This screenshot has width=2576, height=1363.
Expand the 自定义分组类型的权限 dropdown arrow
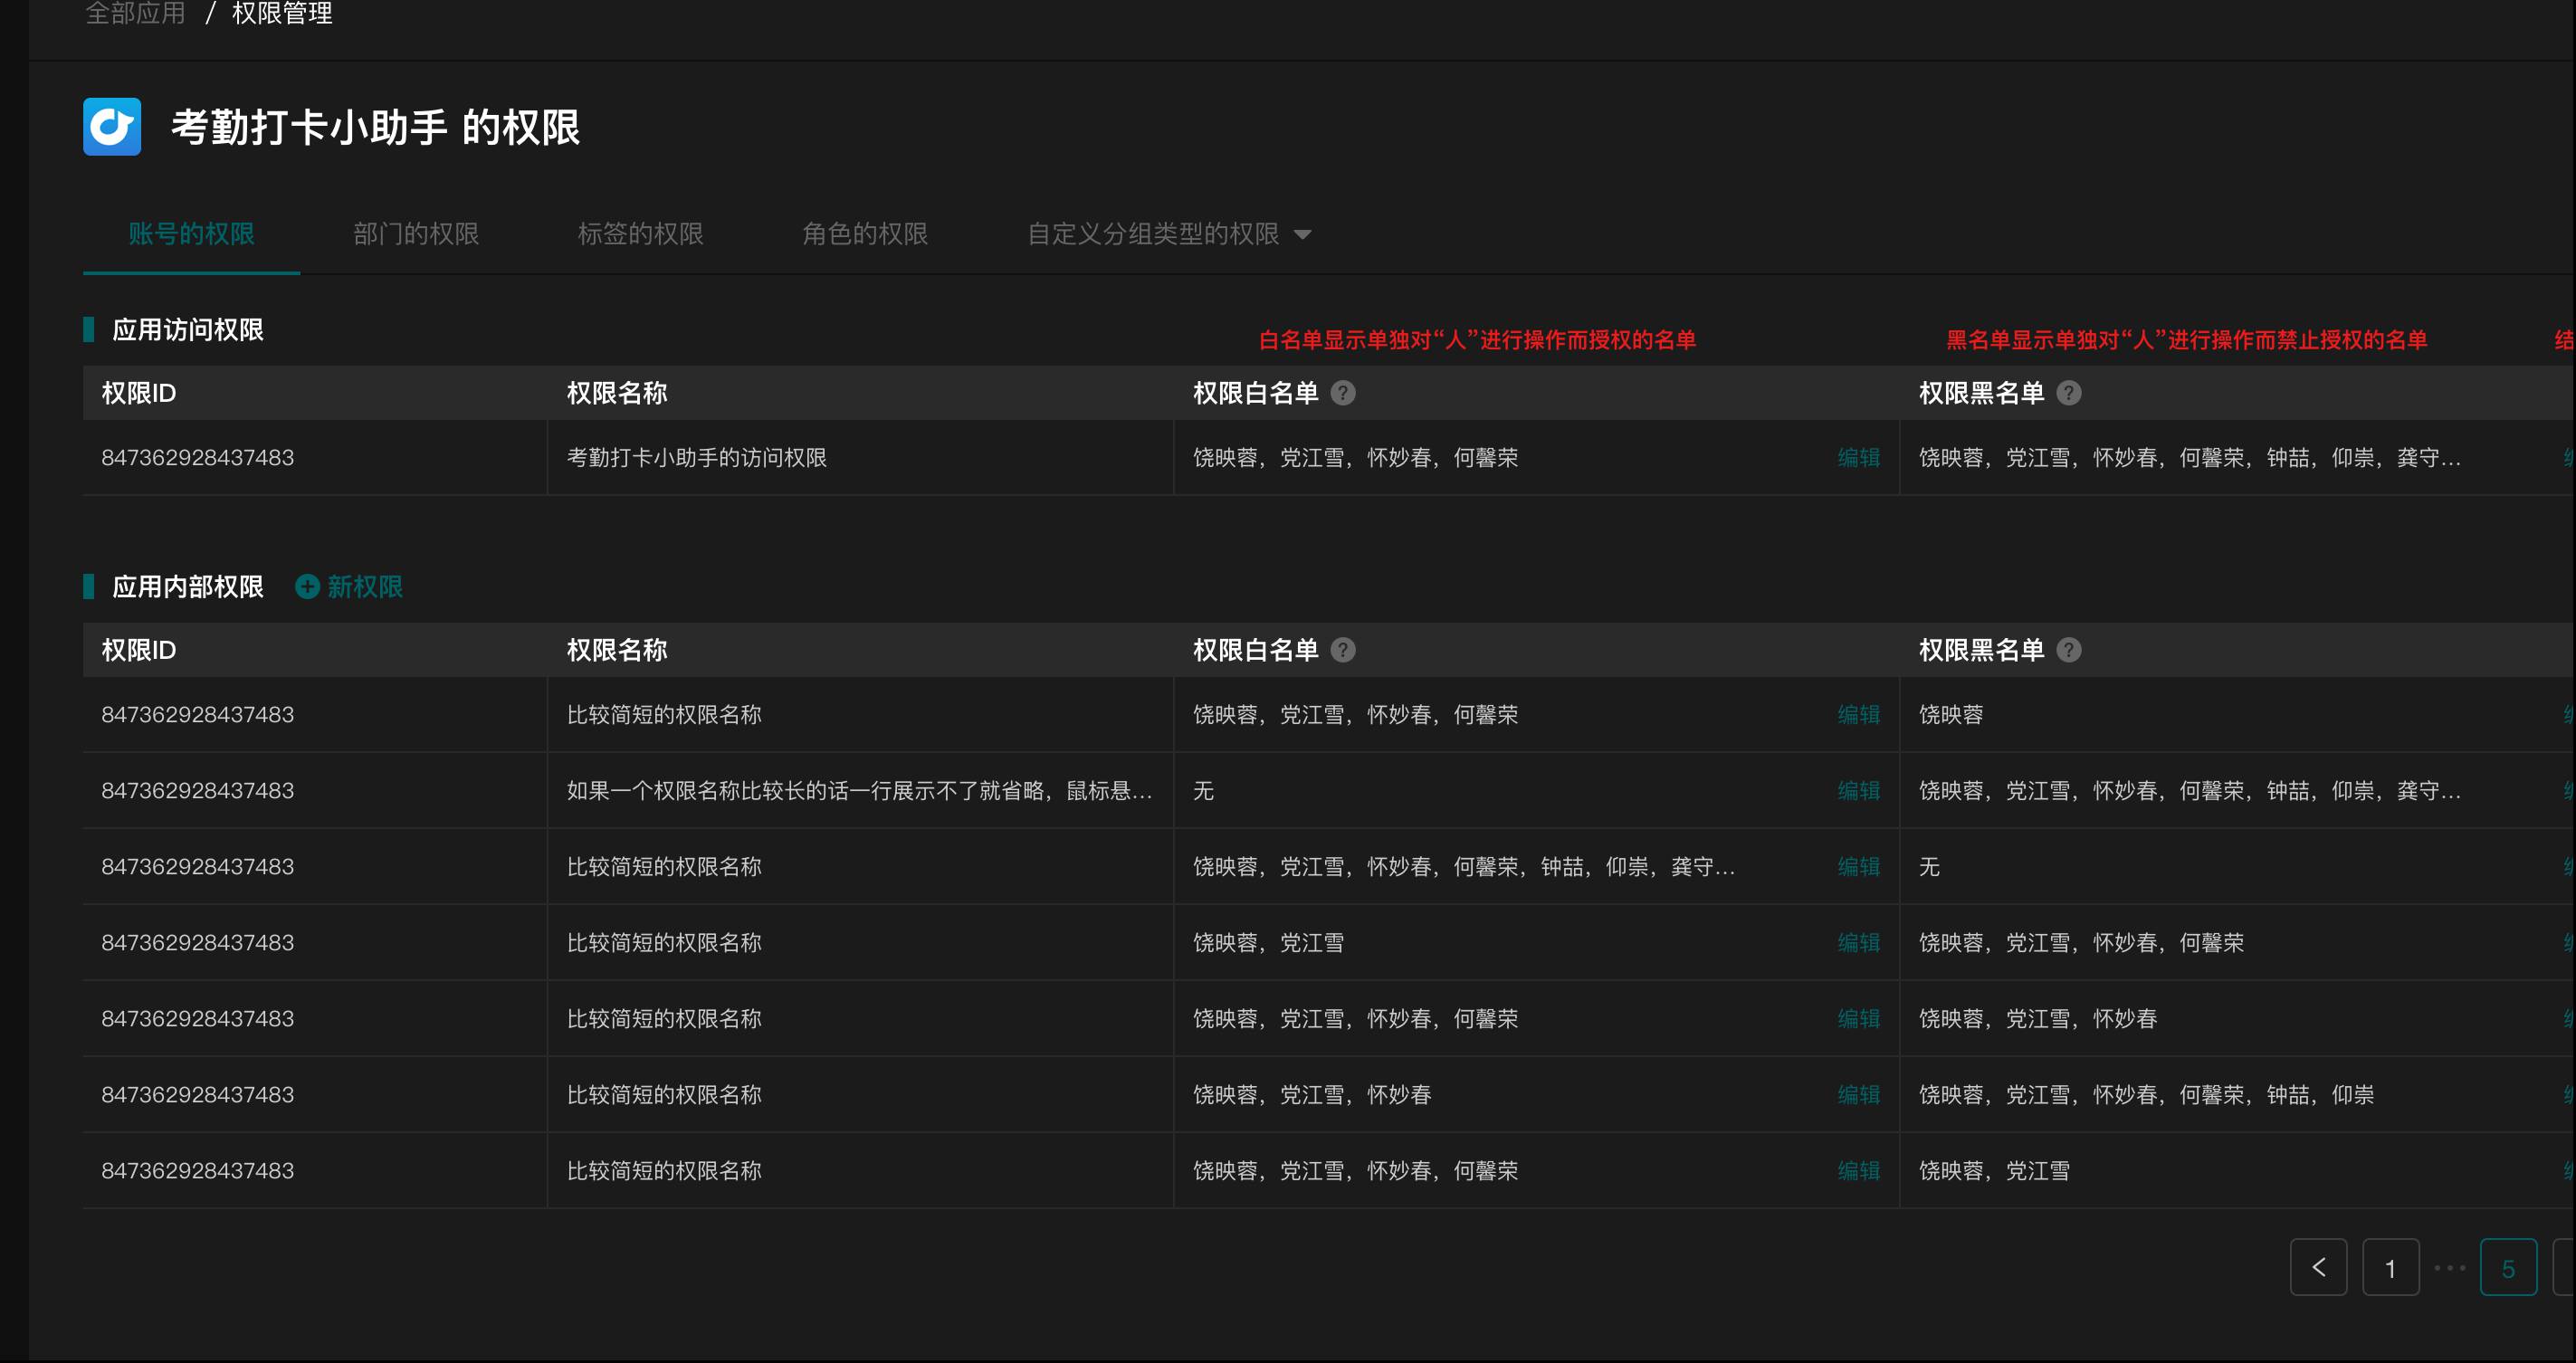coord(1302,235)
